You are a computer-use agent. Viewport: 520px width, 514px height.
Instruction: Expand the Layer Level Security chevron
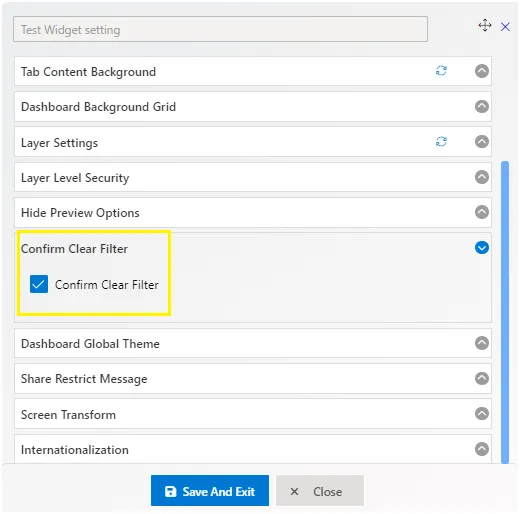(482, 177)
